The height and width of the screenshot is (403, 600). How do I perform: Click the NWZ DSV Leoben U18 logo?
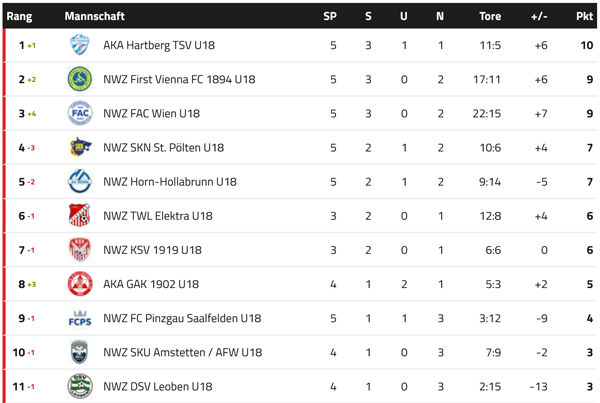point(80,386)
